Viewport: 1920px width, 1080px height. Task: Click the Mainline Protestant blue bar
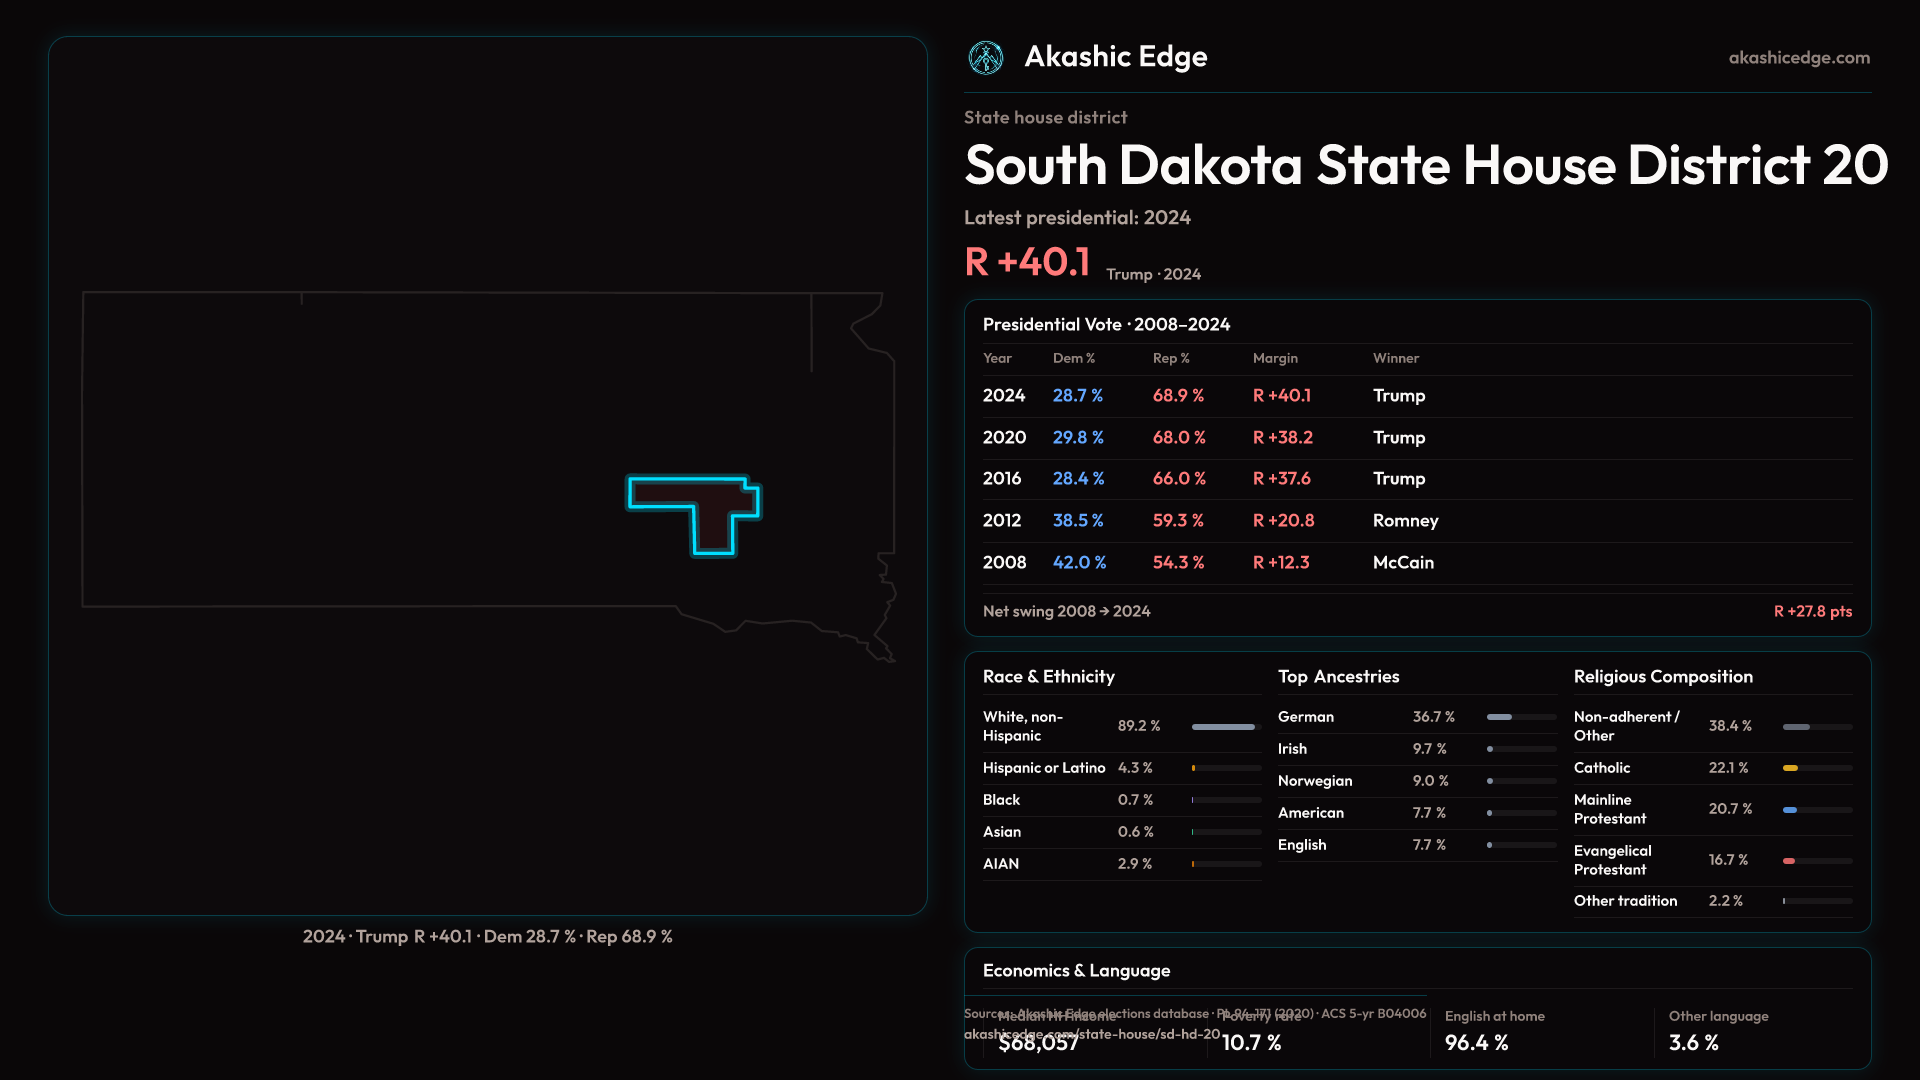(x=1790, y=810)
